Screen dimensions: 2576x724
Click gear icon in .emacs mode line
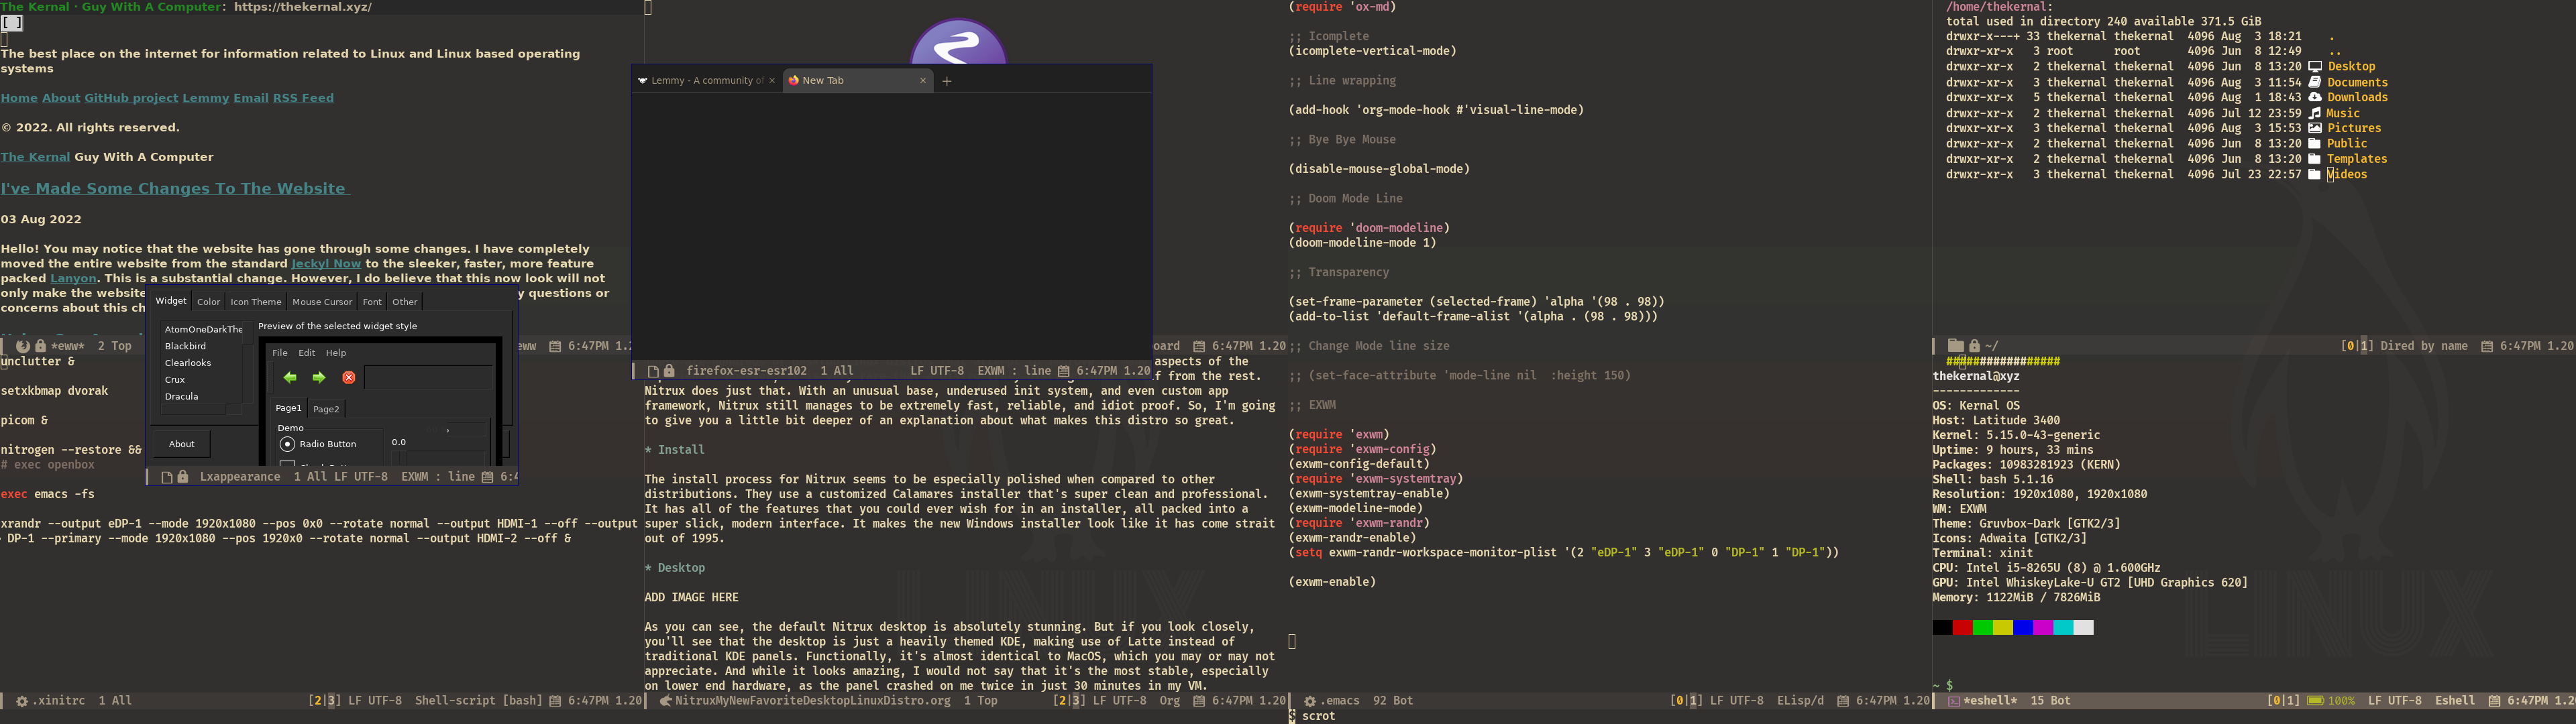click(x=1310, y=701)
